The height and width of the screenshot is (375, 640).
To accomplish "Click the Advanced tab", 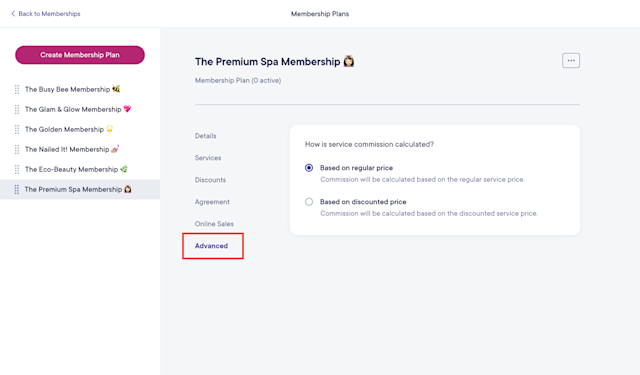I will tap(211, 246).
